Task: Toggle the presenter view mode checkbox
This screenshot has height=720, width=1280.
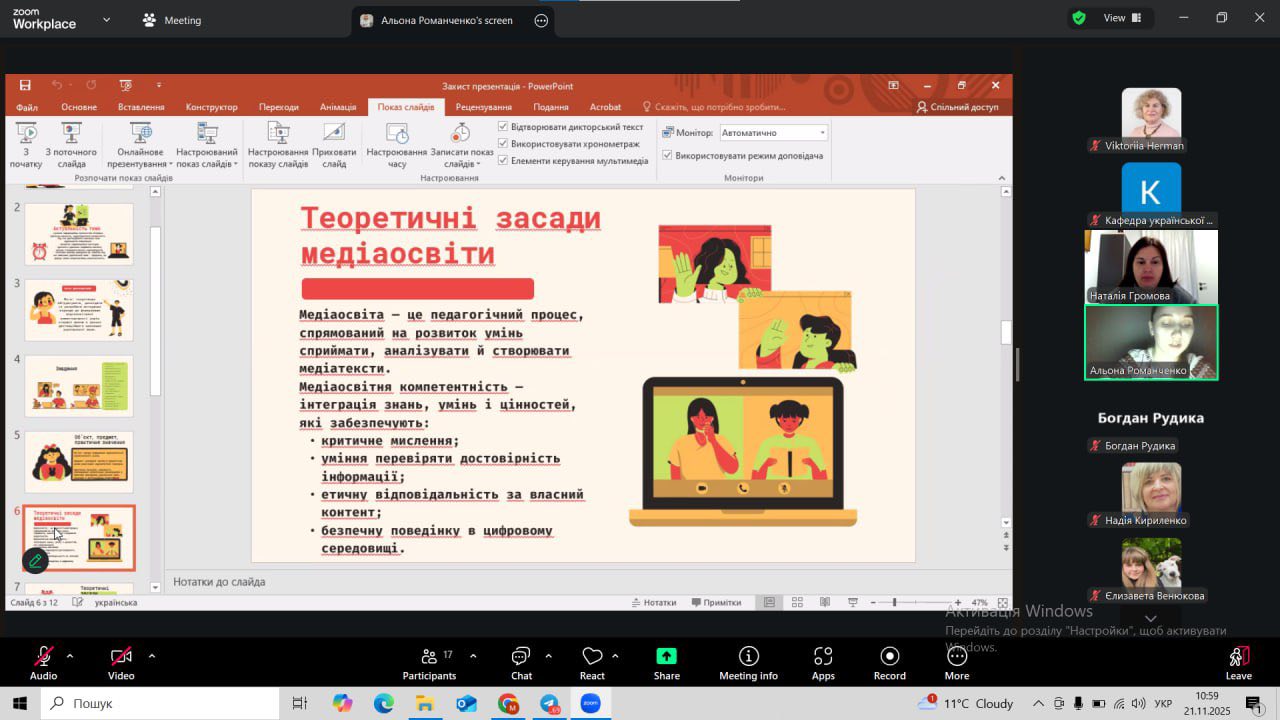Action: coord(667,156)
